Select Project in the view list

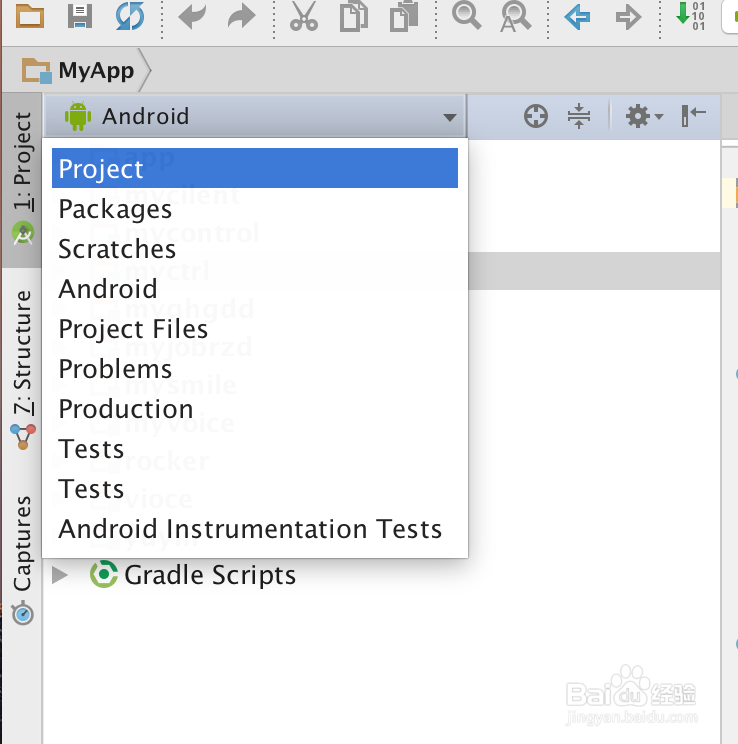click(x=255, y=168)
